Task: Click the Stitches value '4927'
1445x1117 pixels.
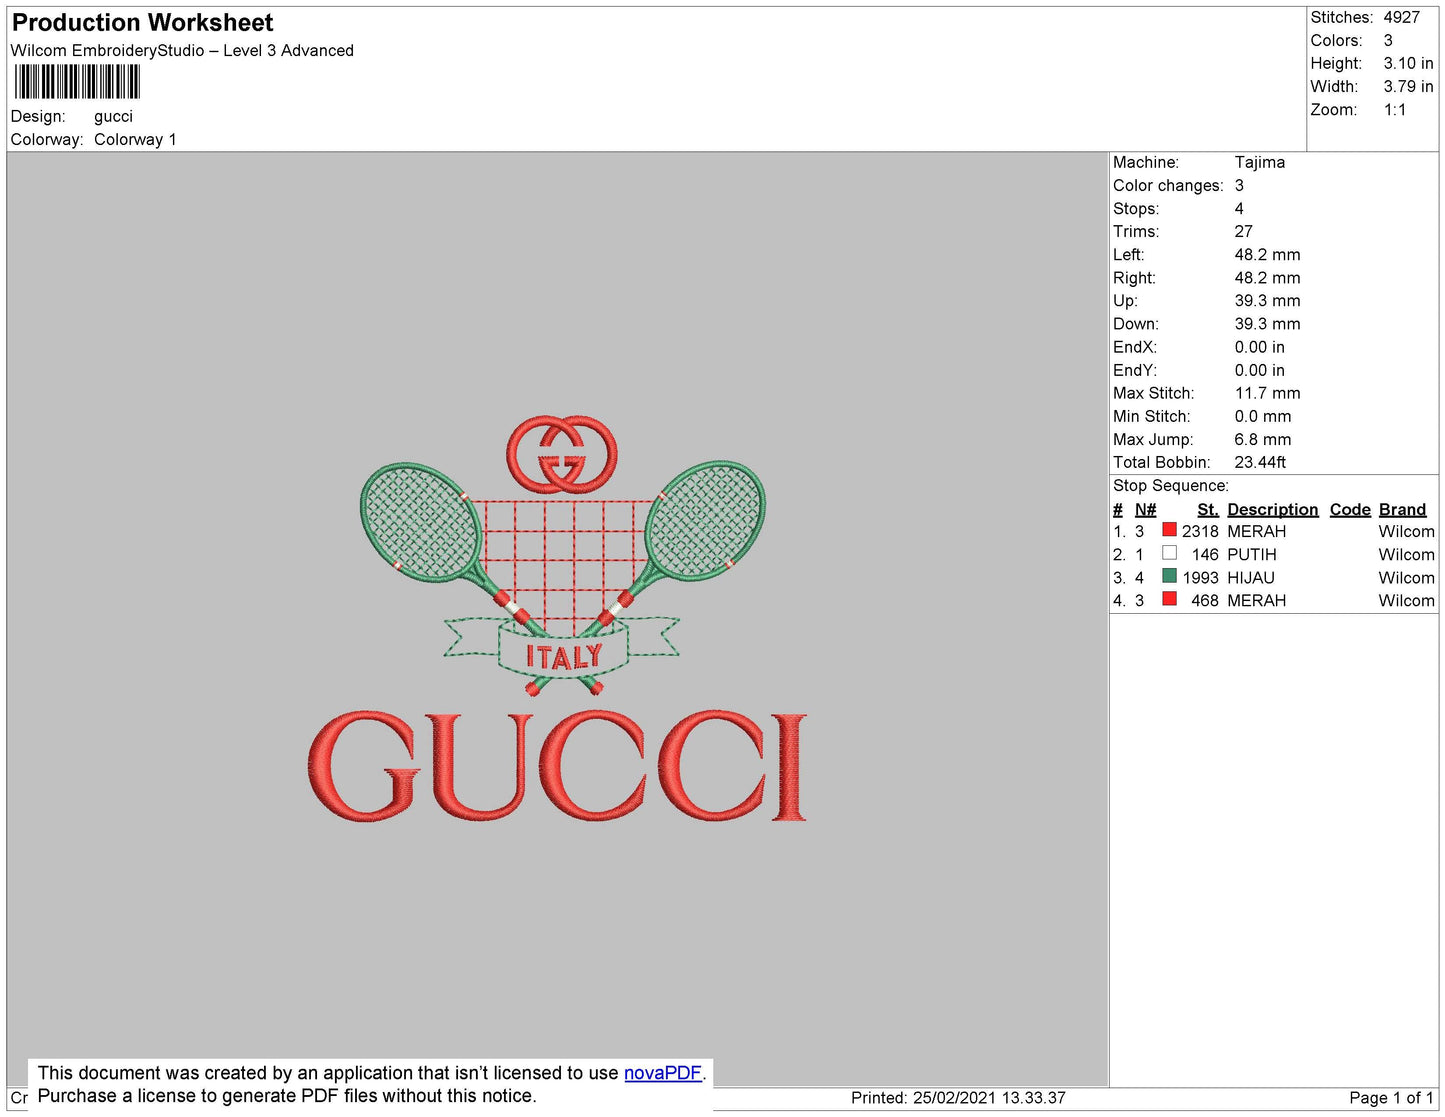Action: [x=1402, y=17]
